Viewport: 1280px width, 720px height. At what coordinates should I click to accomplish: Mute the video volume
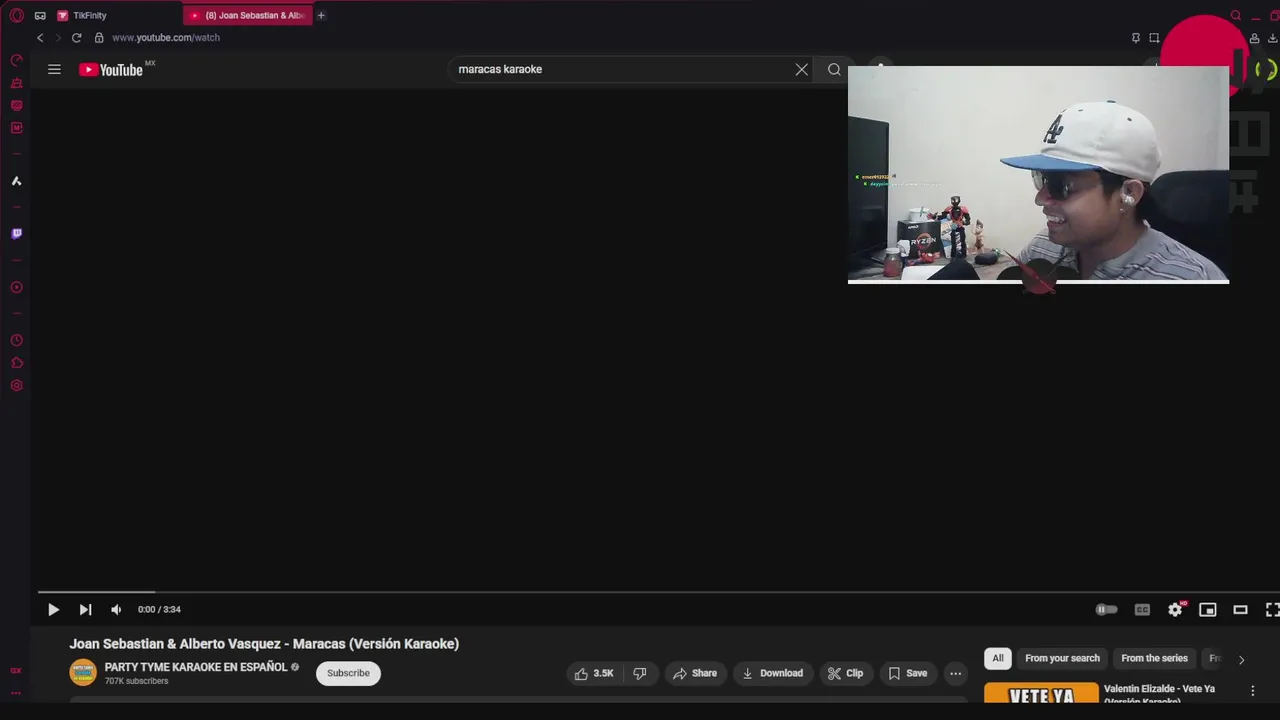[116, 609]
